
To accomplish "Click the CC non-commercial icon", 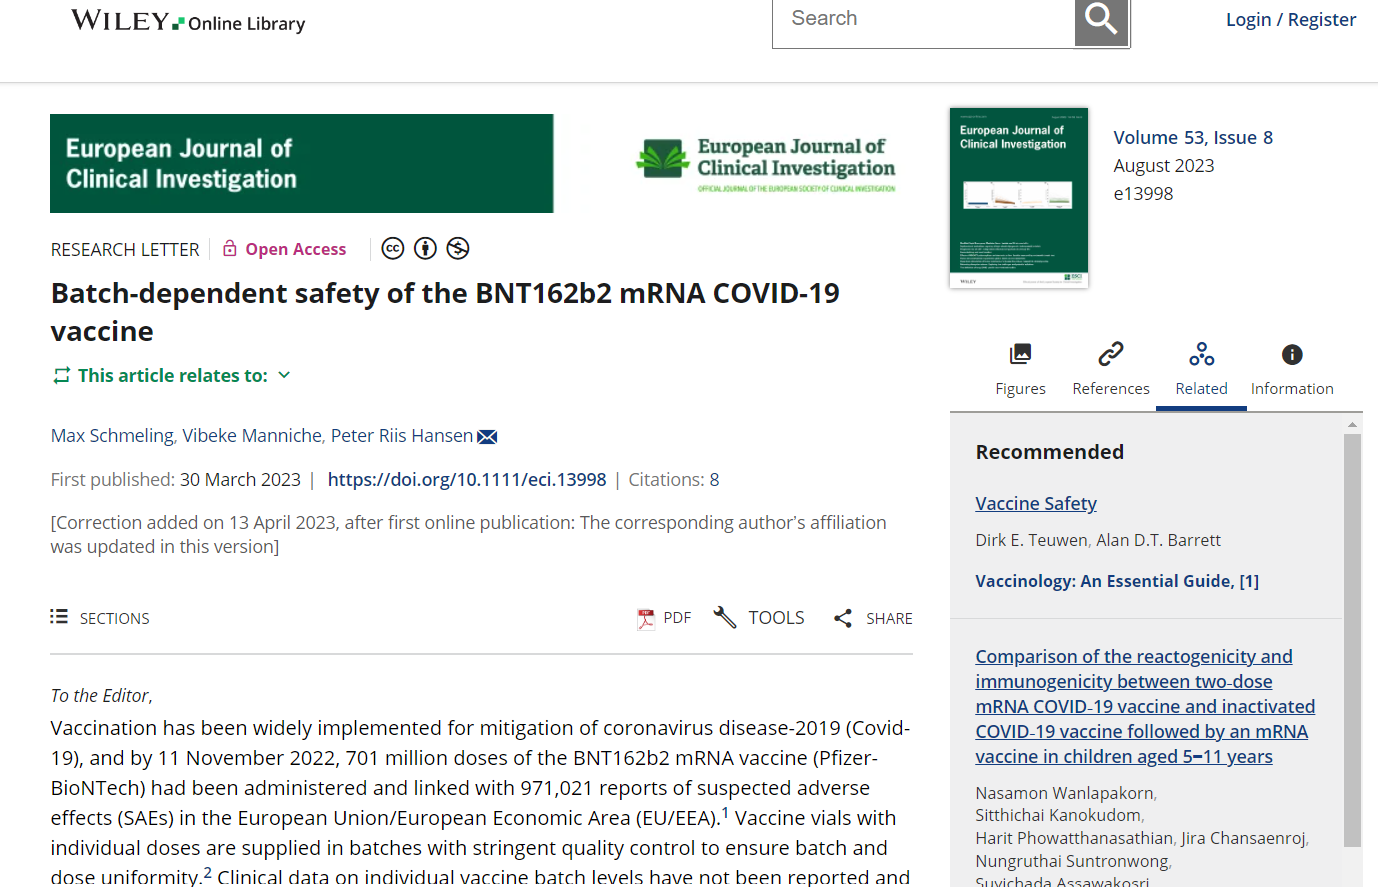I will click(x=458, y=248).
